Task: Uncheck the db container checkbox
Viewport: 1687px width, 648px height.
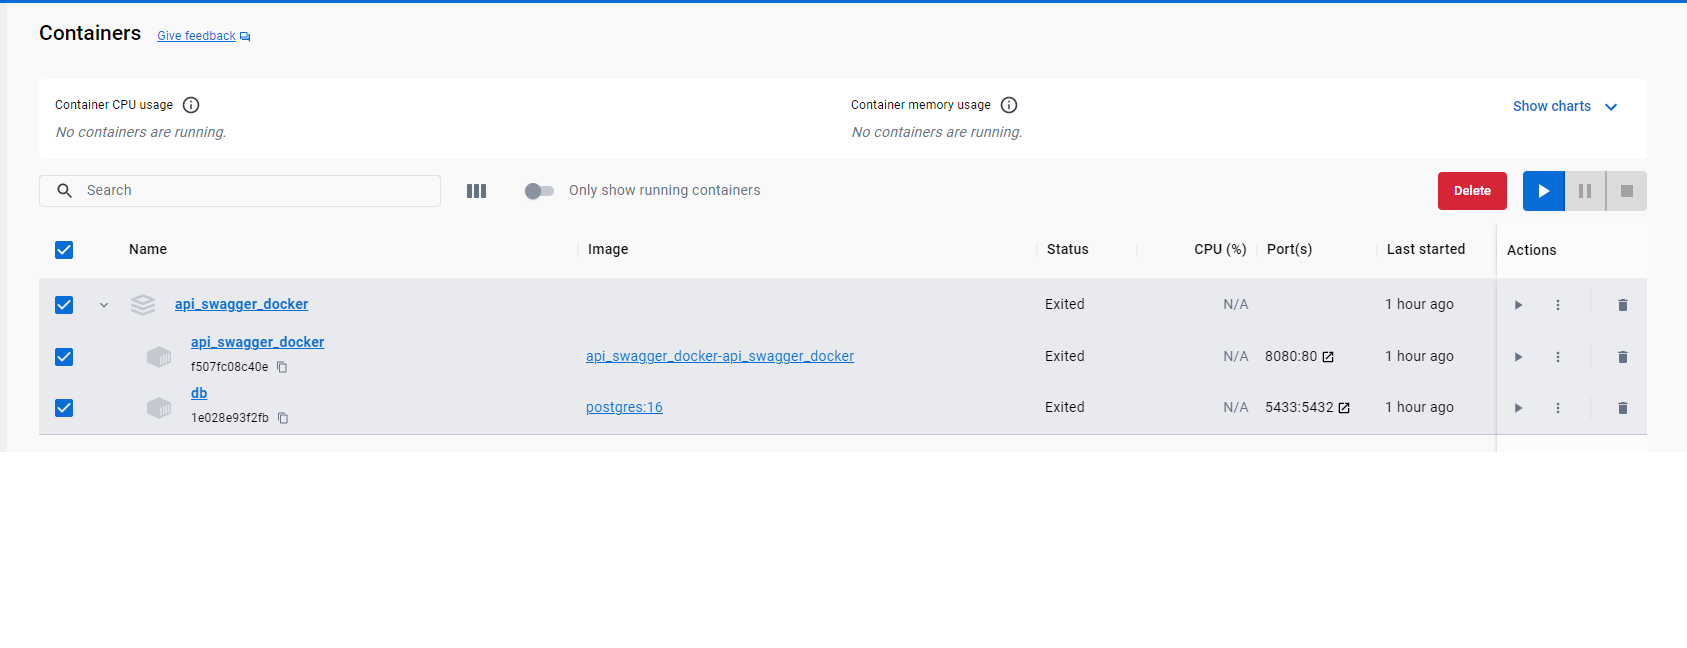Action: click(64, 408)
